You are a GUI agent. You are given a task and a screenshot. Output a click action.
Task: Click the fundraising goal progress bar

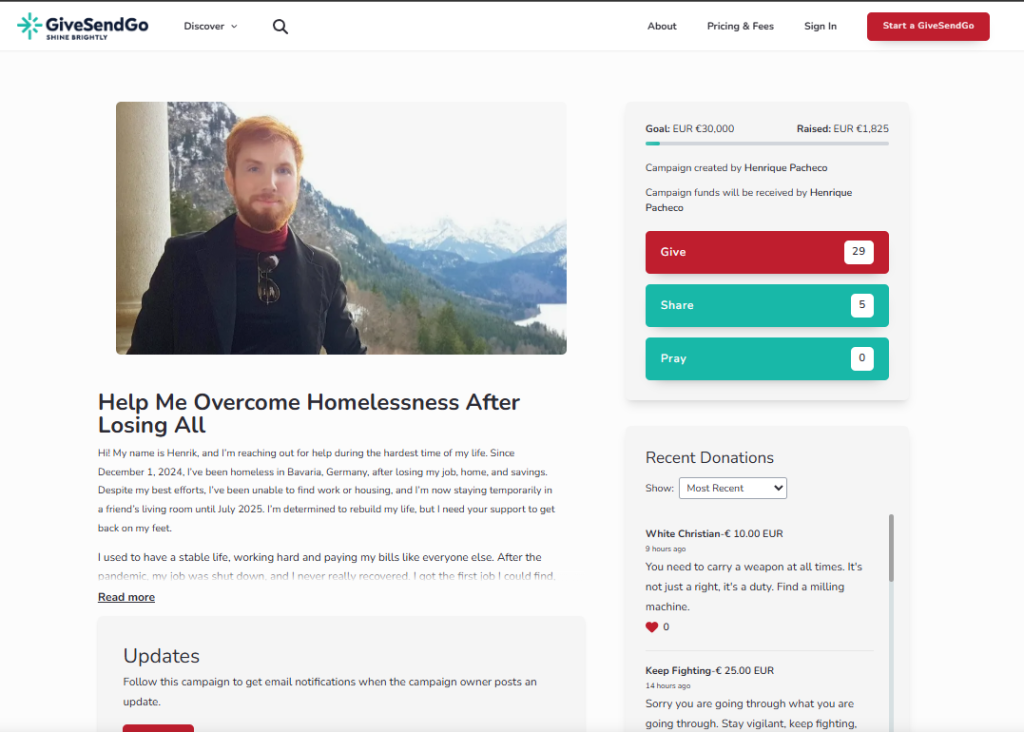767,144
